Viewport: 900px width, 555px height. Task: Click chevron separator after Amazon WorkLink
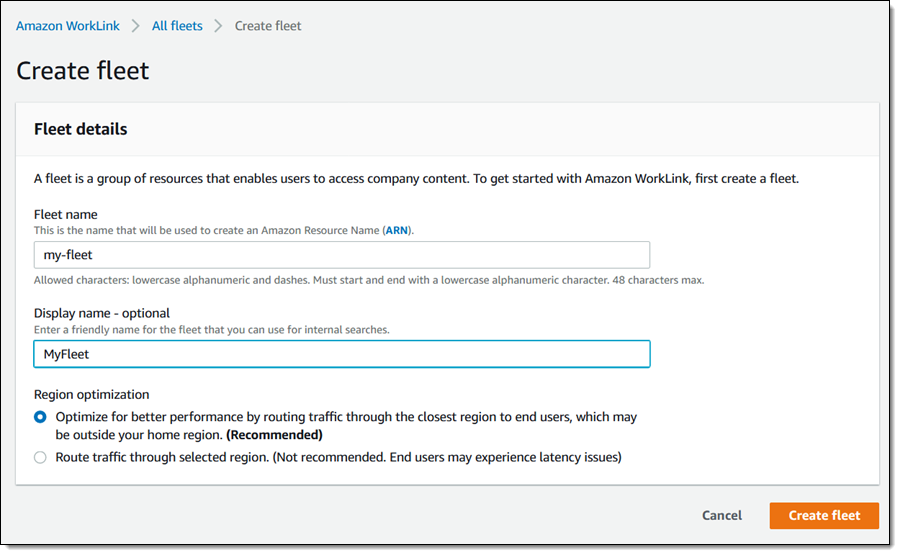tap(136, 26)
